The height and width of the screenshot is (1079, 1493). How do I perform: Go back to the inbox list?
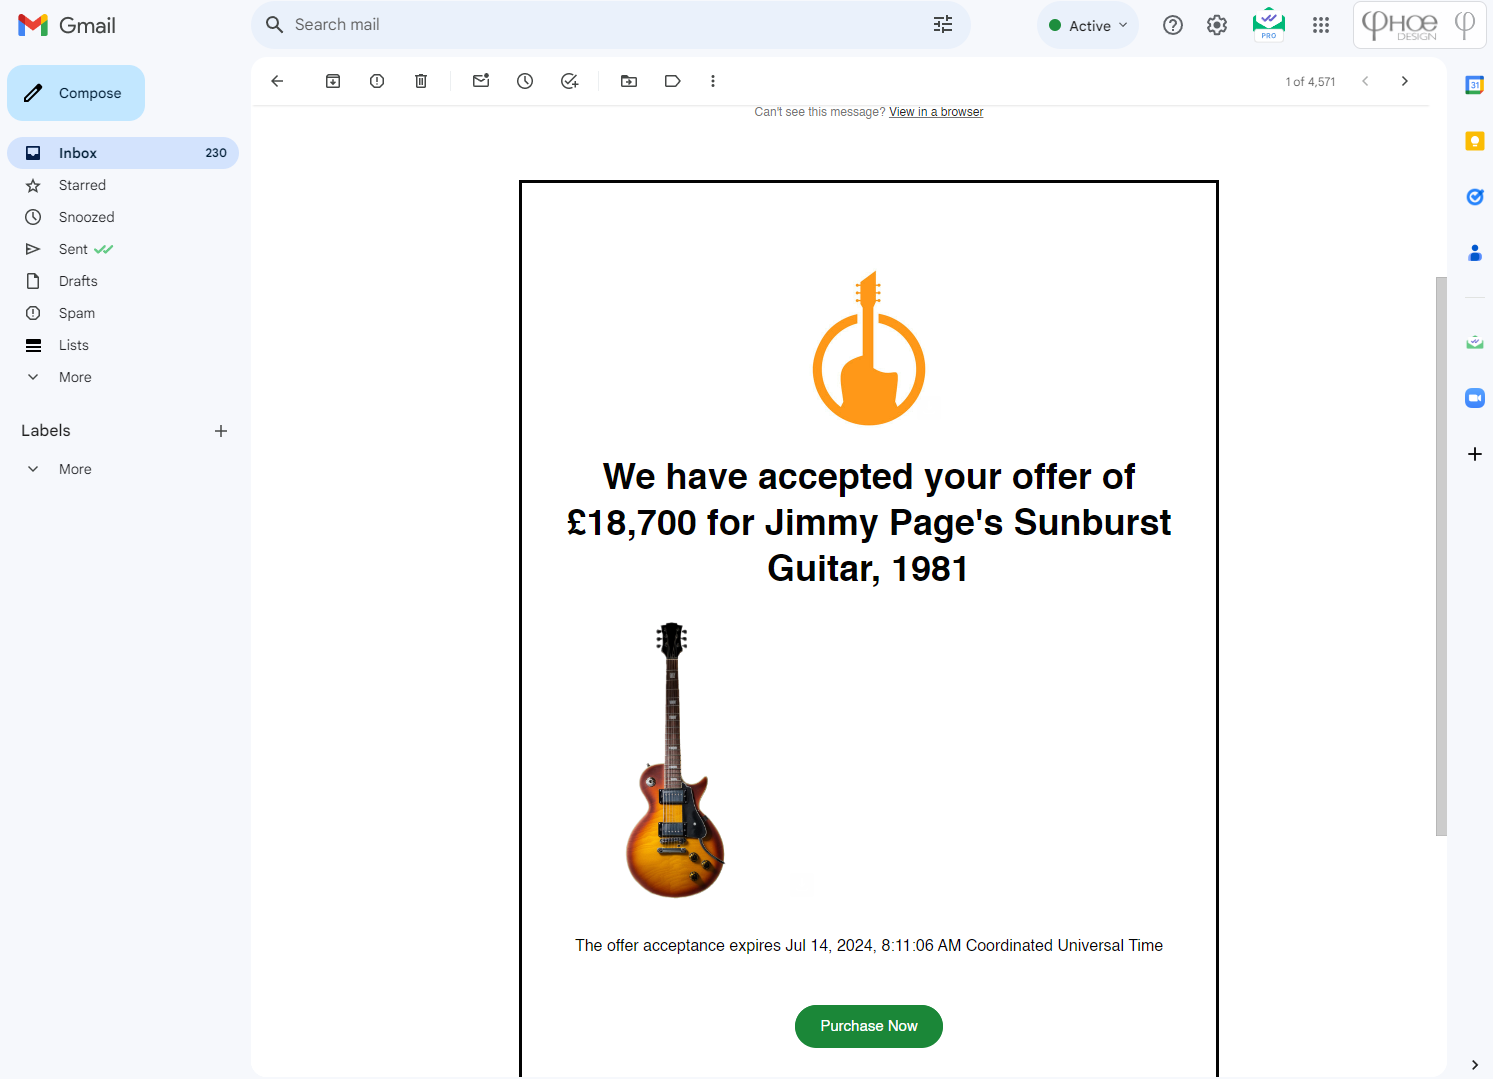pyautogui.click(x=277, y=81)
